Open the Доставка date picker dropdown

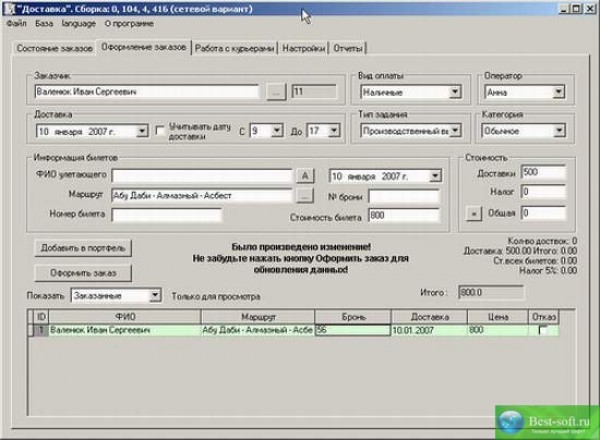click(142, 131)
